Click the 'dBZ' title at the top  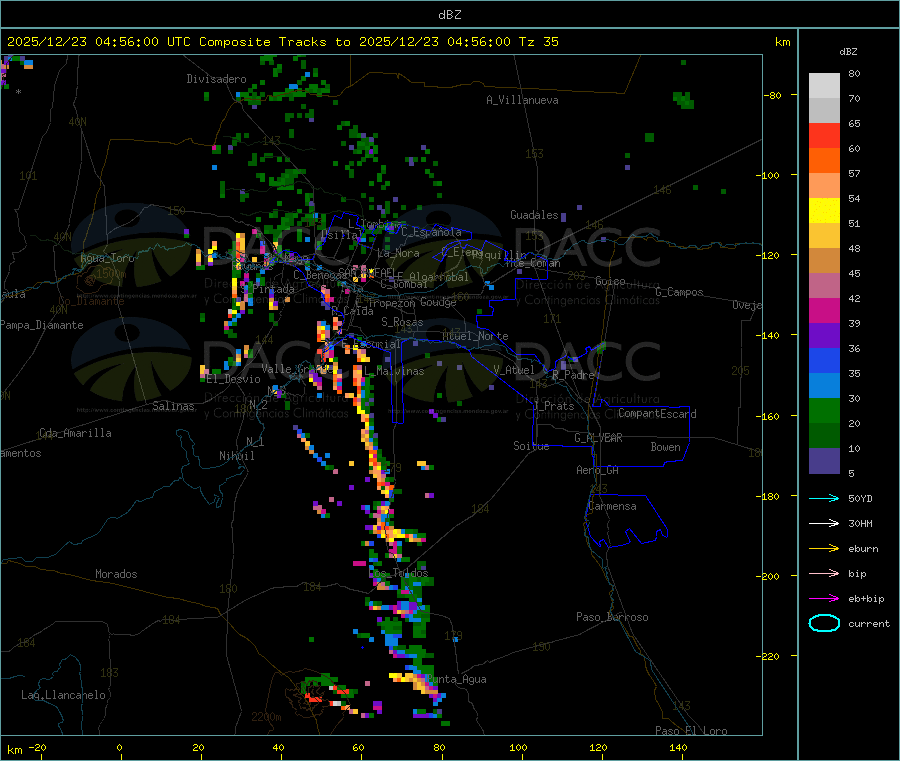(x=449, y=15)
